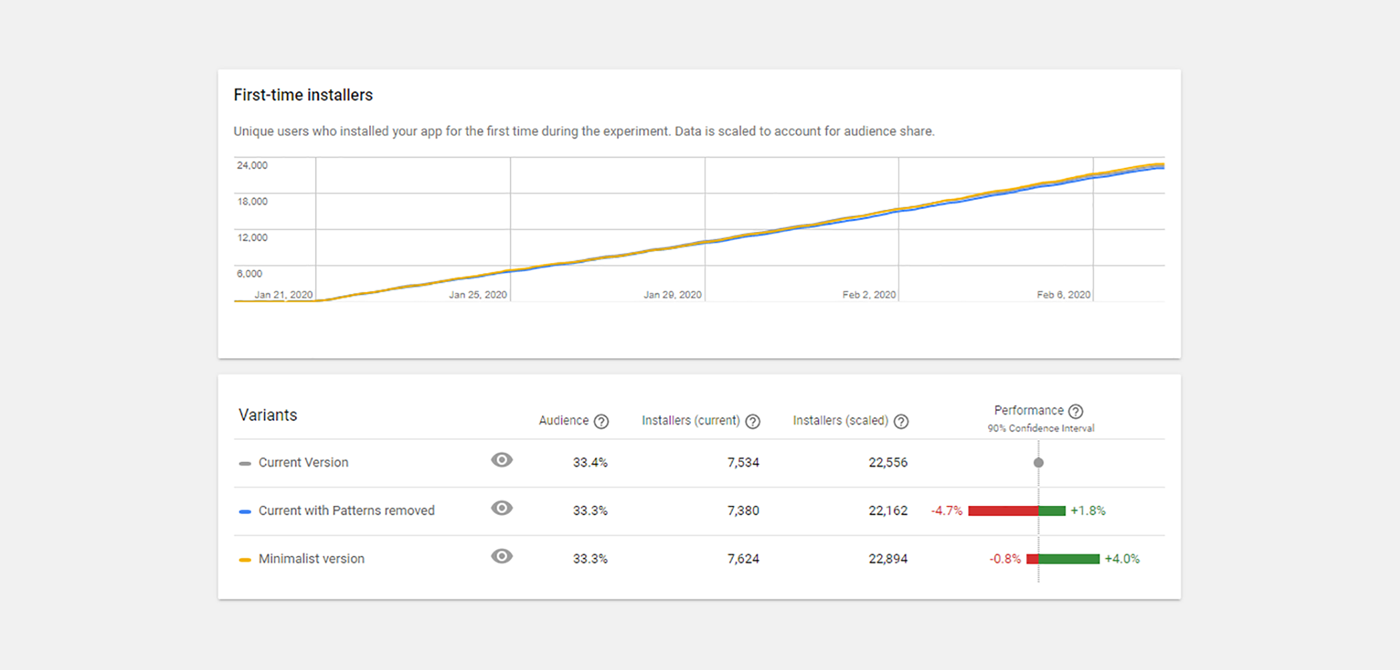Click the 18,000 y-axis label
The width and height of the screenshot is (1400, 670).
tap(252, 201)
